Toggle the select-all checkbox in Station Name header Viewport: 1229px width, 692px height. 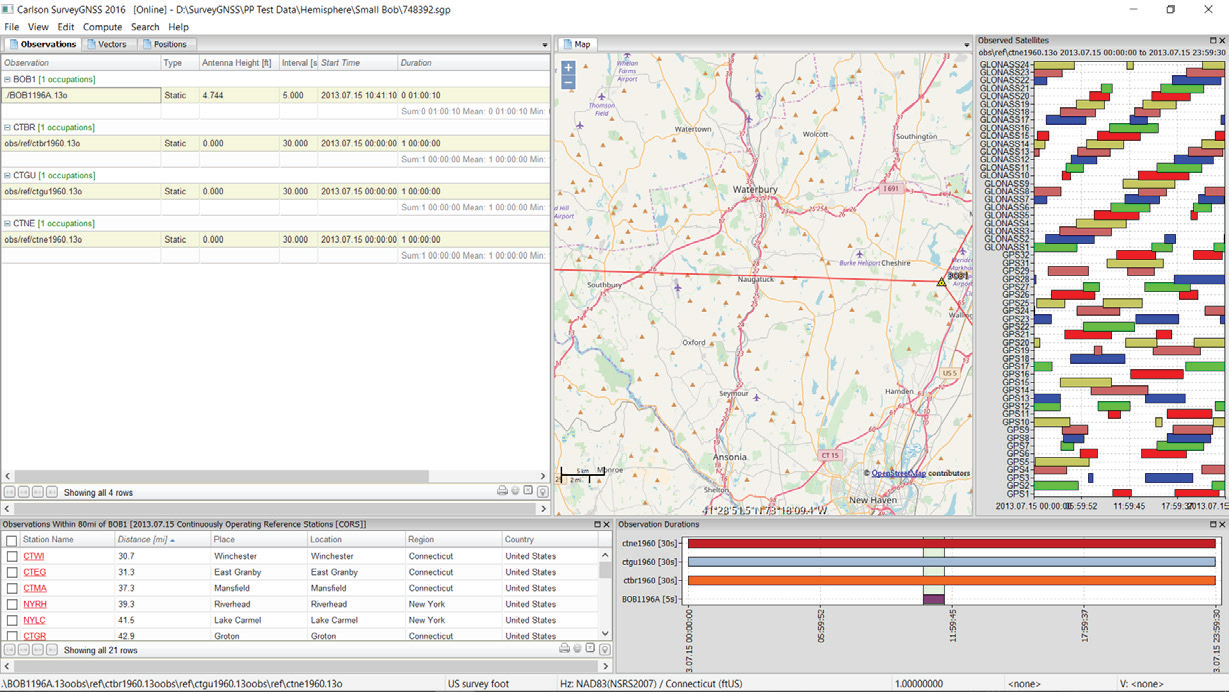coord(11,540)
